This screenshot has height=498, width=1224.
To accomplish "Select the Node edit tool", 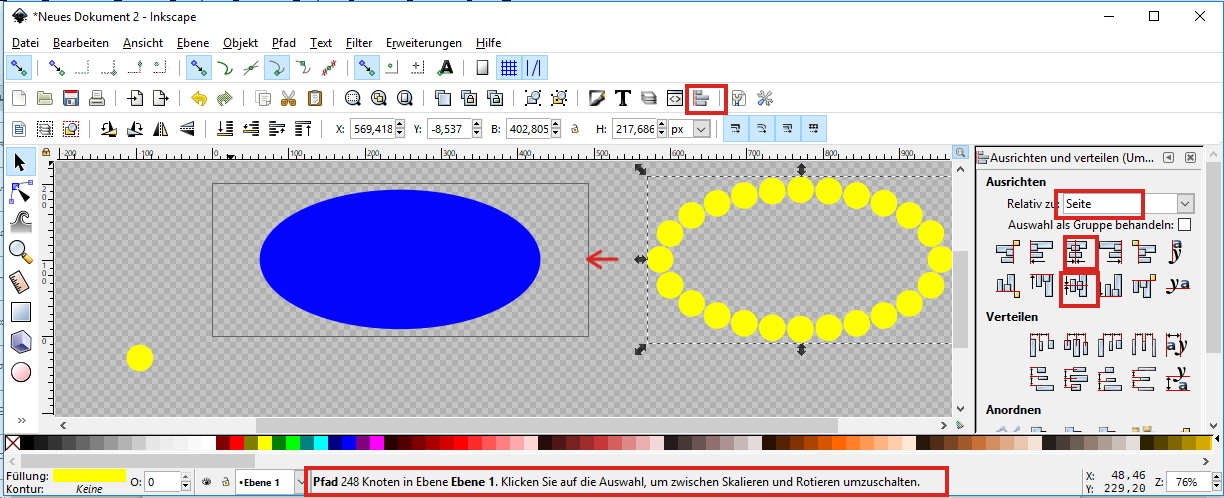I will 20,192.
